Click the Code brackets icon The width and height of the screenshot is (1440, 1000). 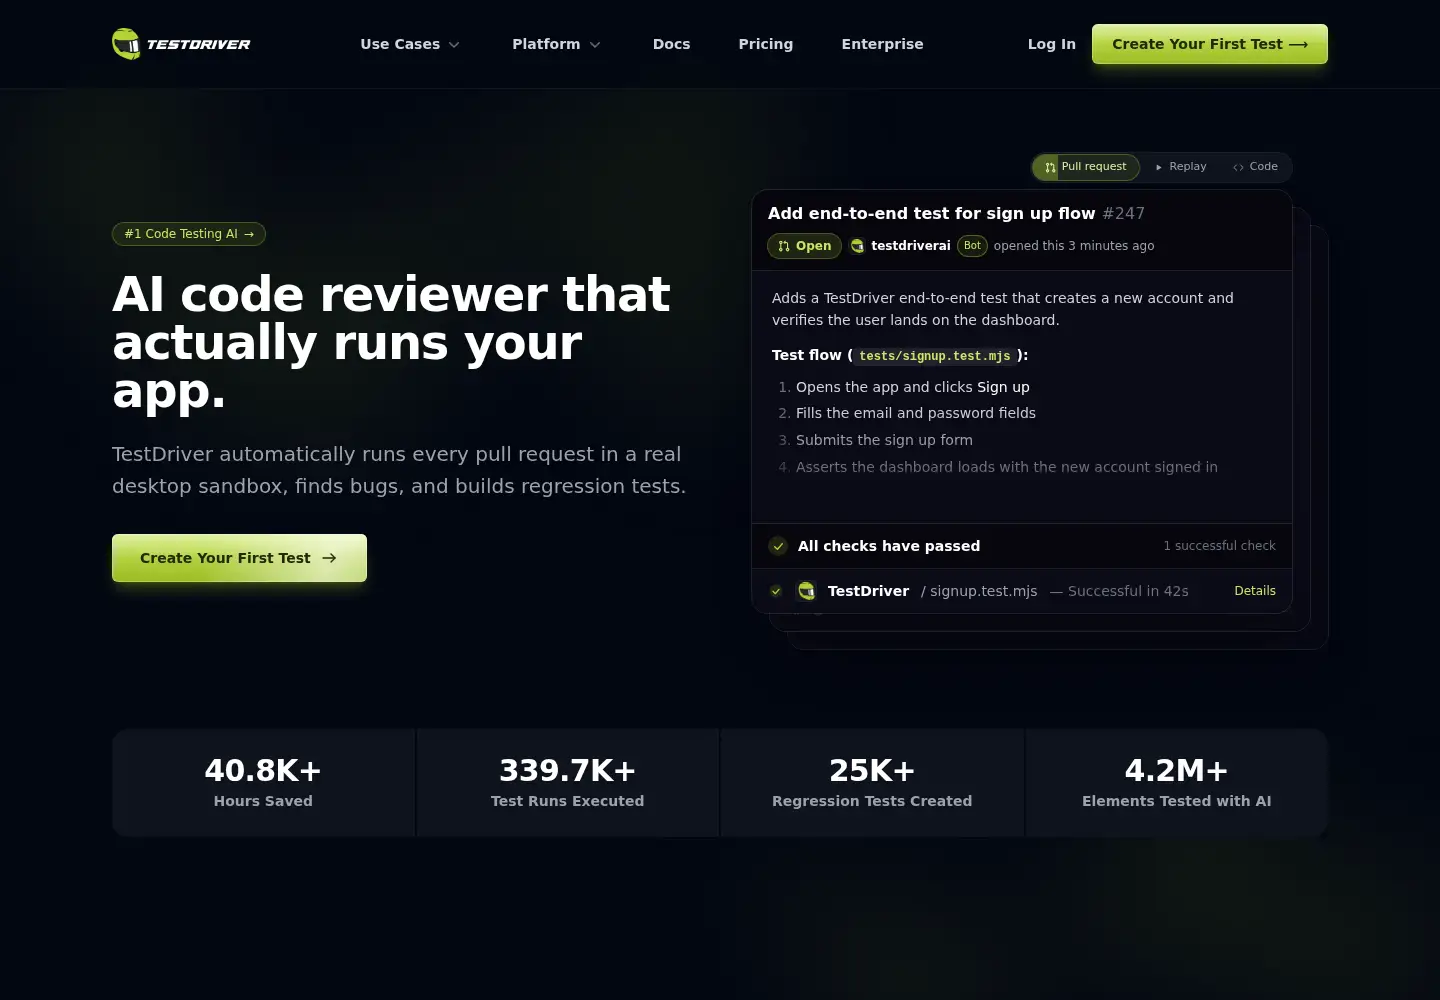point(1238,168)
